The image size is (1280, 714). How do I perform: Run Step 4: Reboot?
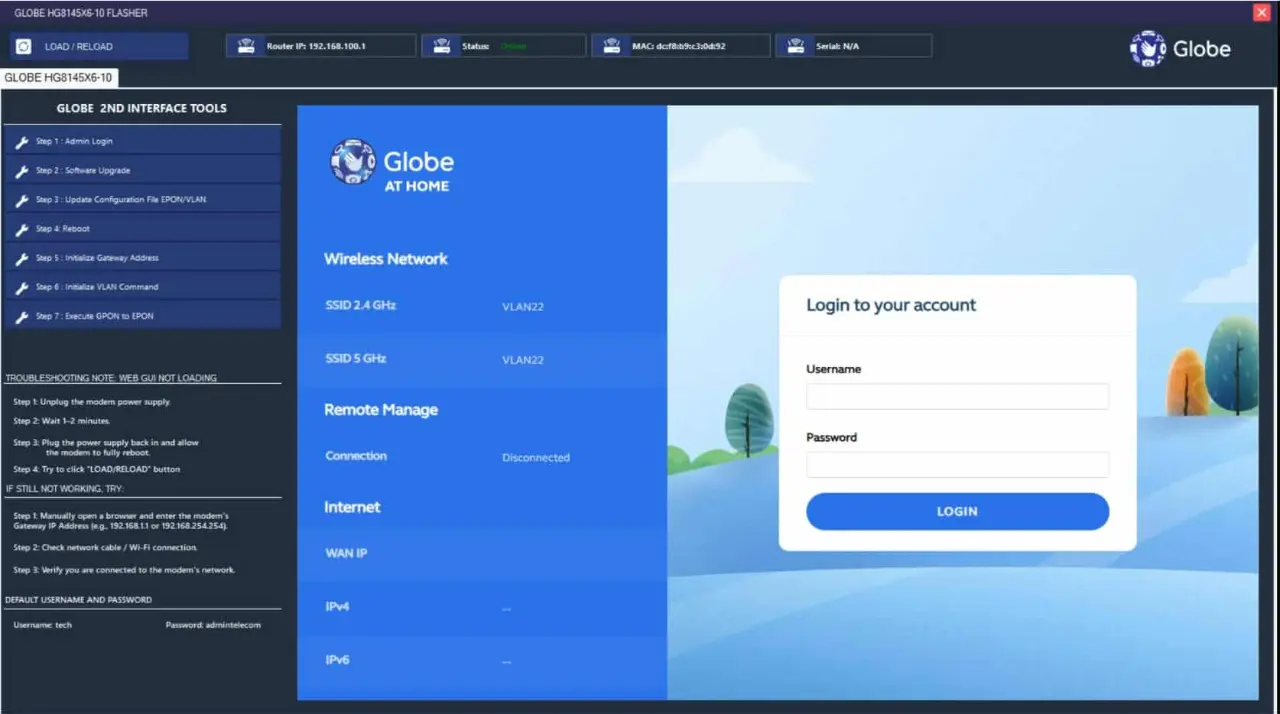tap(142, 228)
